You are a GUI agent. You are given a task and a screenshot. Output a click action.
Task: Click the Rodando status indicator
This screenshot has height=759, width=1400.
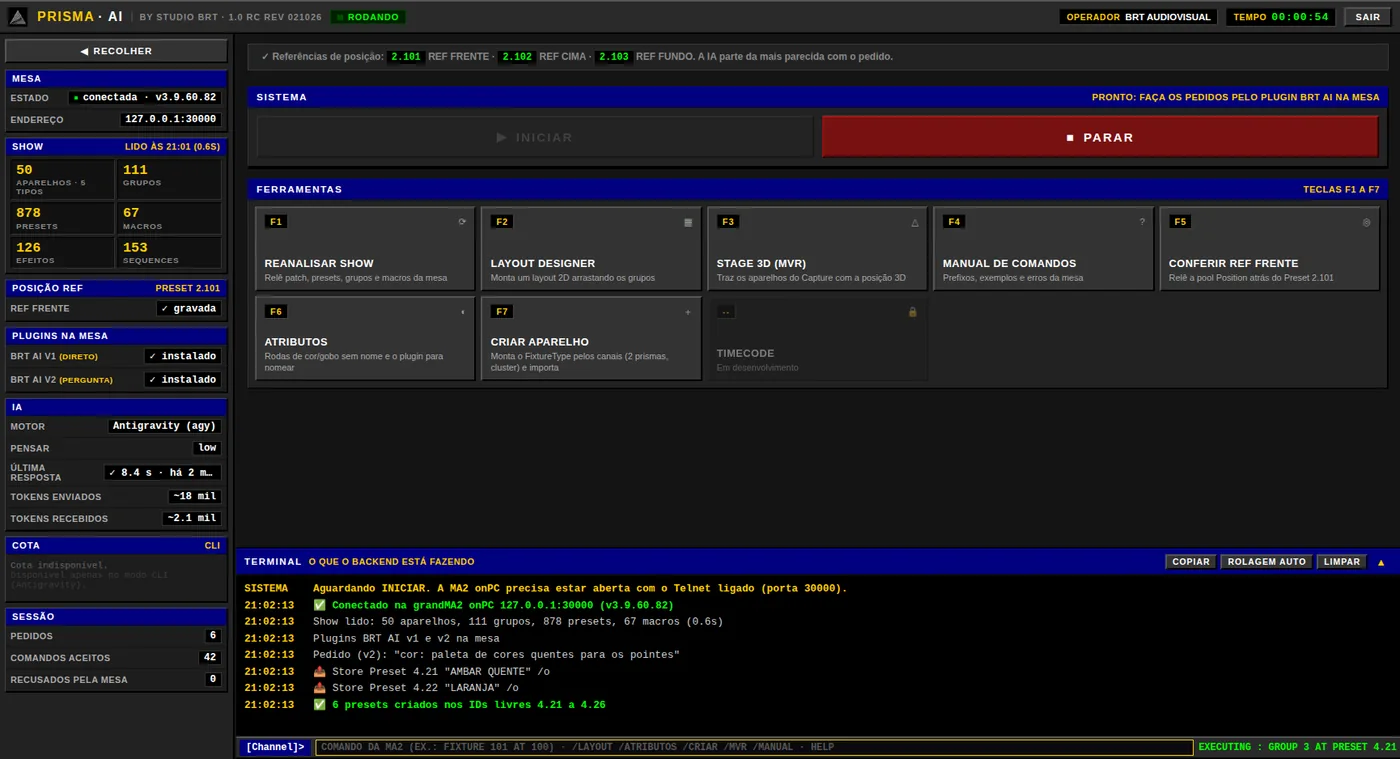(x=368, y=17)
